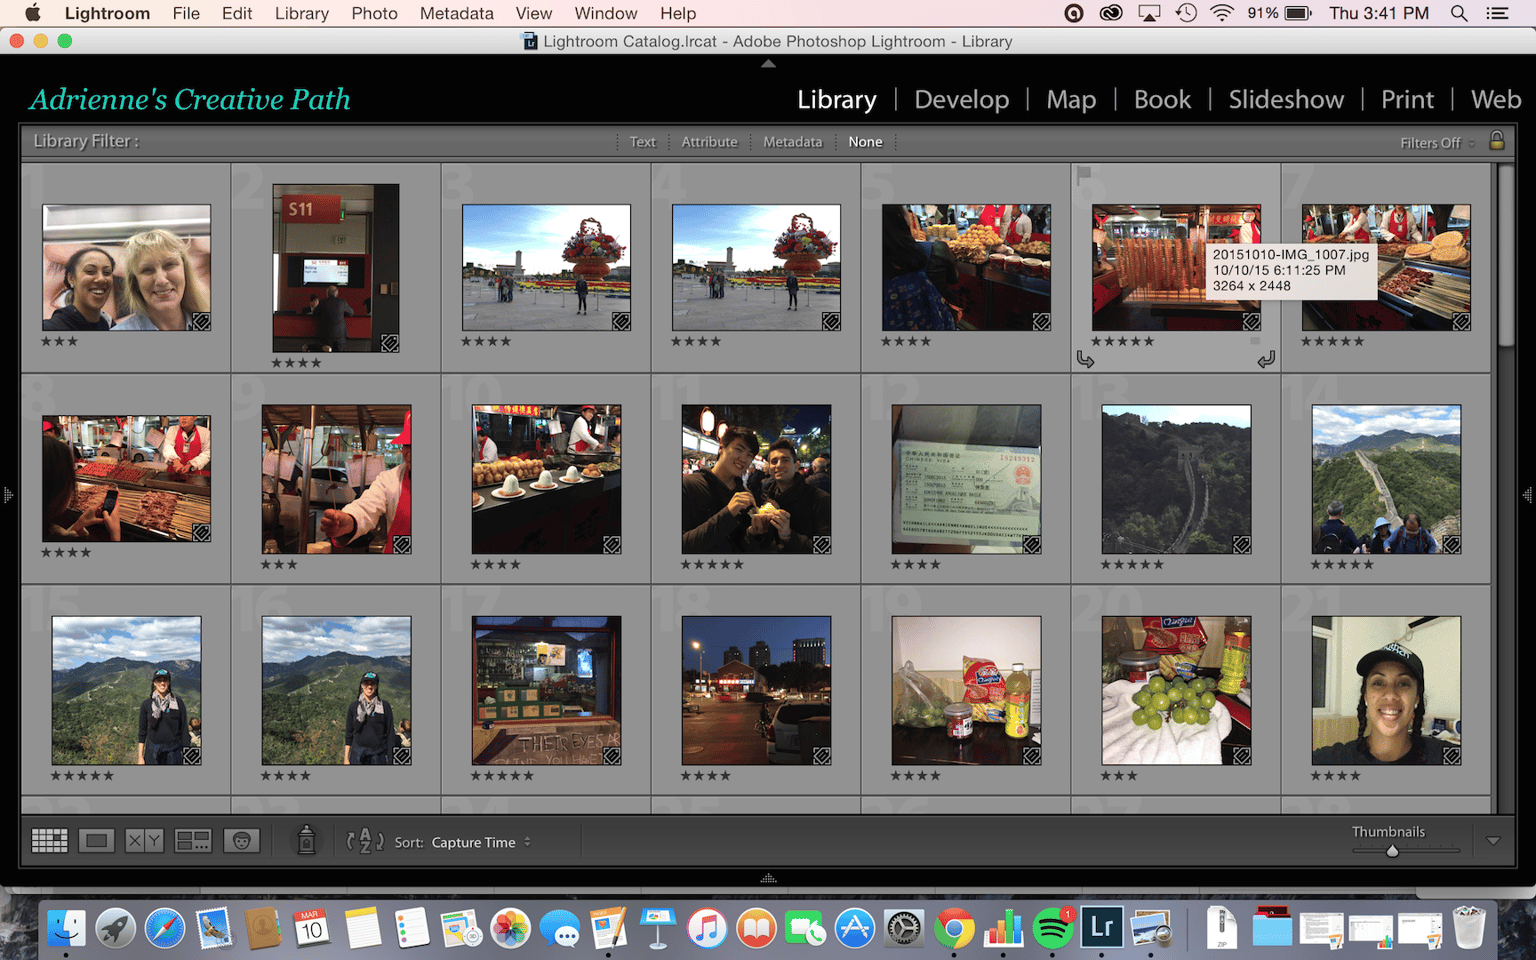Viewport: 1536px width, 960px height.
Task: Open the File menu
Action: point(186,13)
